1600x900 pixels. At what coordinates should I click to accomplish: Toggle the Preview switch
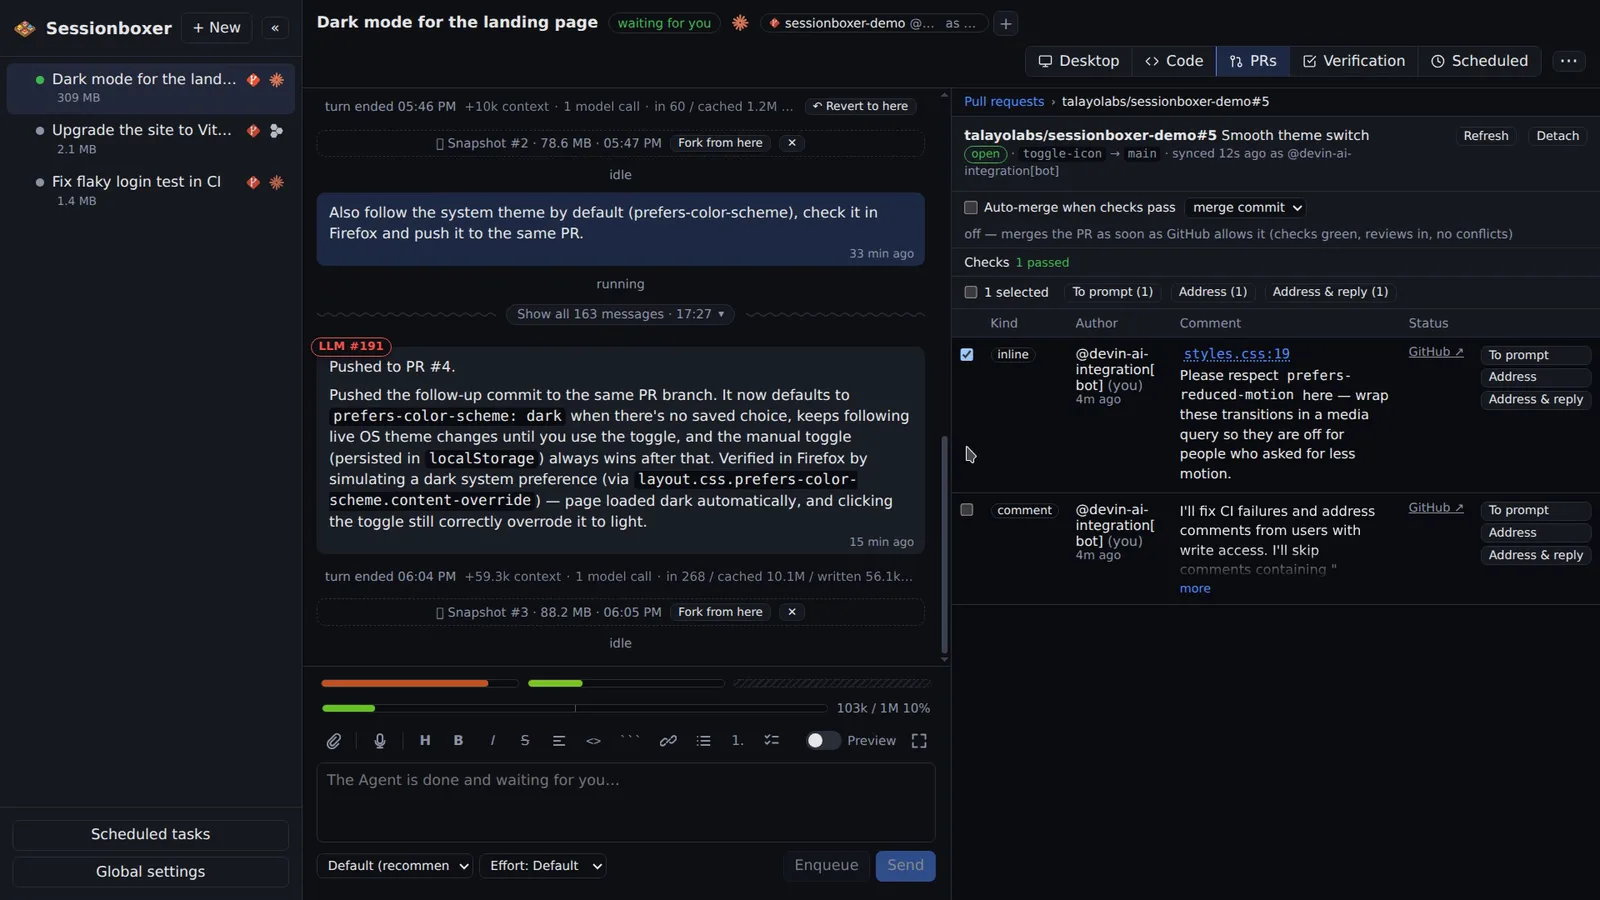[822, 741]
